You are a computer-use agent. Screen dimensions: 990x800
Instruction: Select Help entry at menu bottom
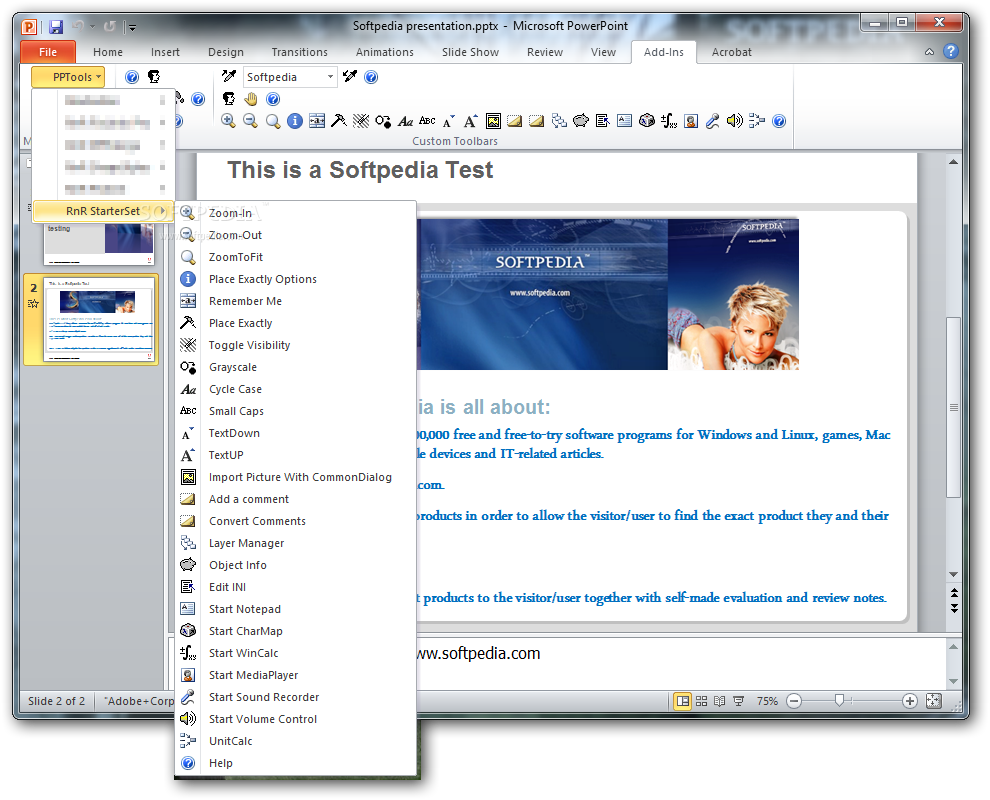(295, 763)
